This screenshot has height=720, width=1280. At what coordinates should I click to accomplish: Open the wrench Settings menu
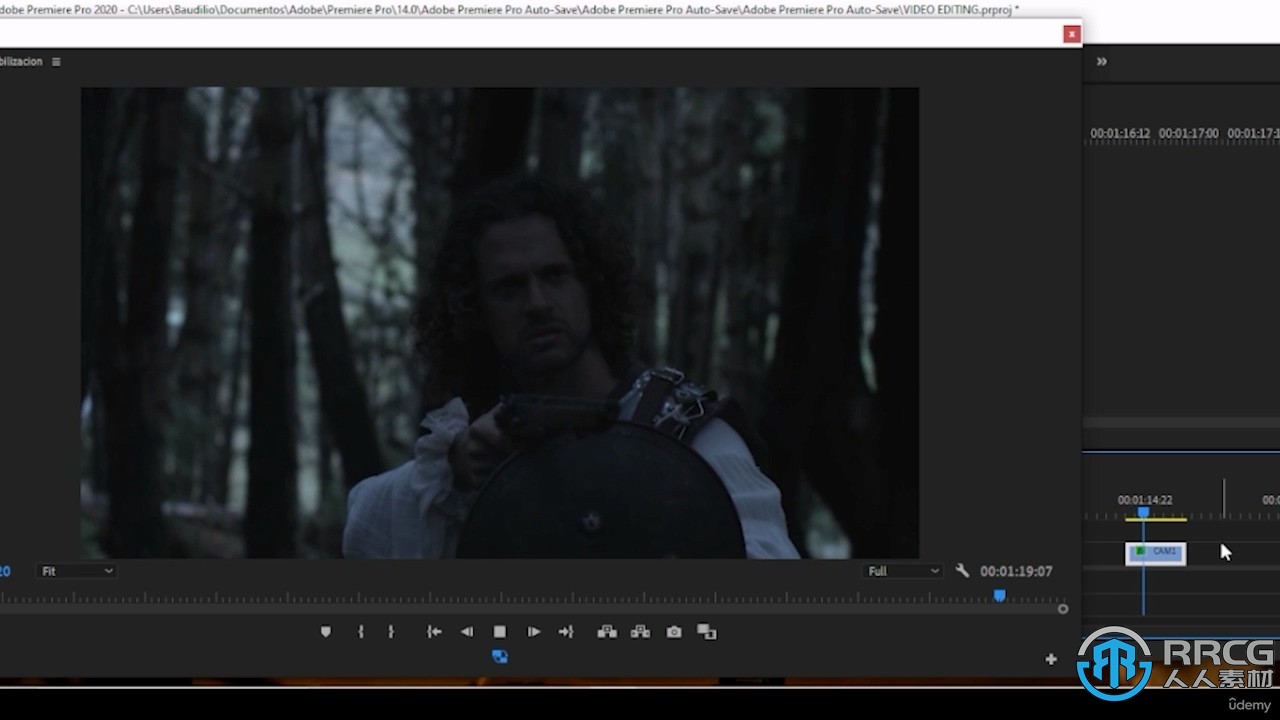point(962,571)
